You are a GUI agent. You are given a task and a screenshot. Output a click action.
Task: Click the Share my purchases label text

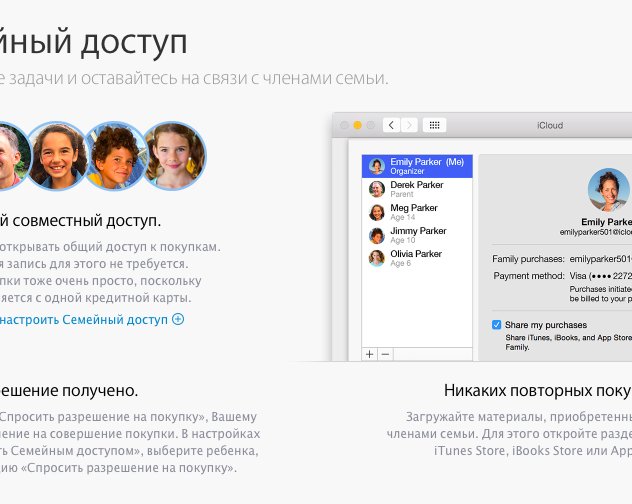(x=546, y=325)
